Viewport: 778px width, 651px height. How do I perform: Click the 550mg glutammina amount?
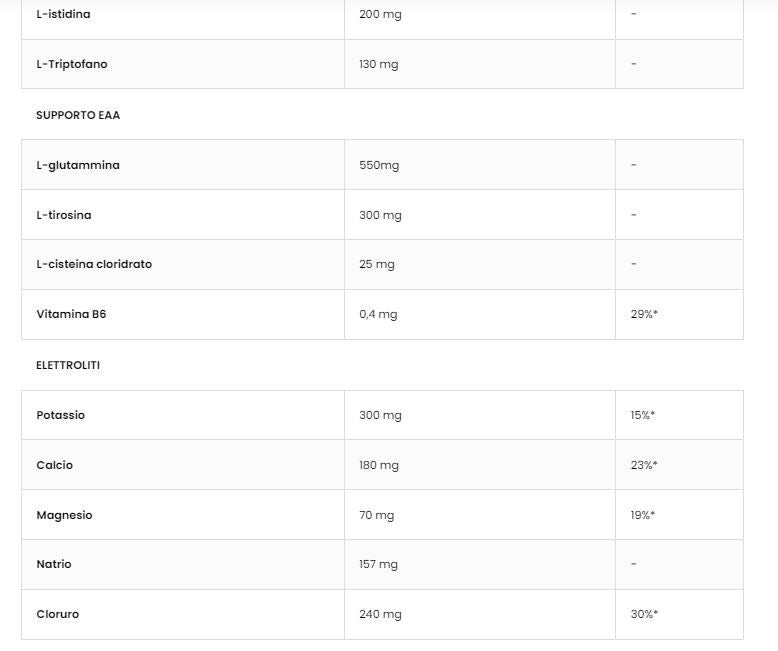click(379, 165)
